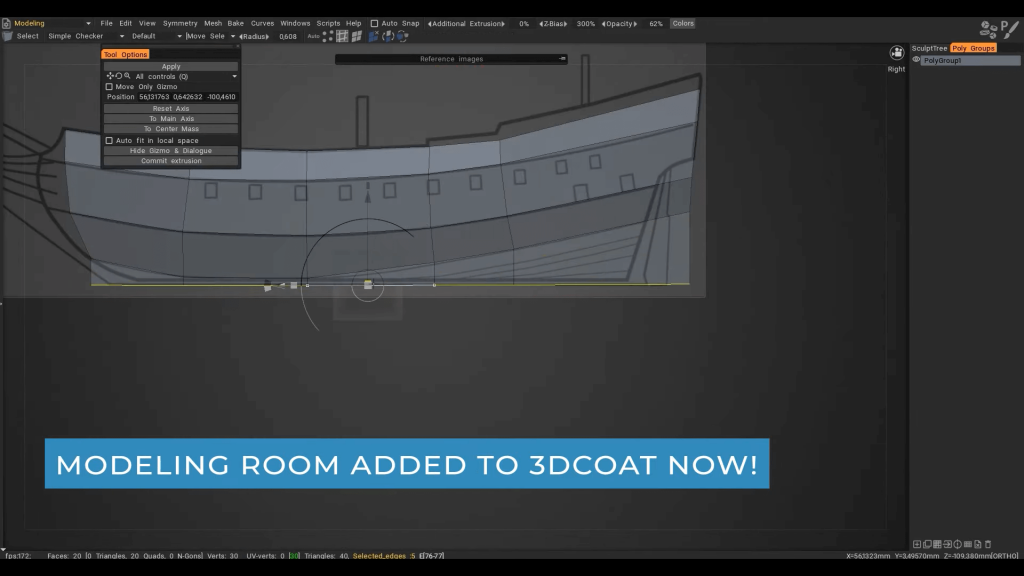Click the duplicate poly group icon
The height and width of the screenshot is (576, 1024).
927,544
